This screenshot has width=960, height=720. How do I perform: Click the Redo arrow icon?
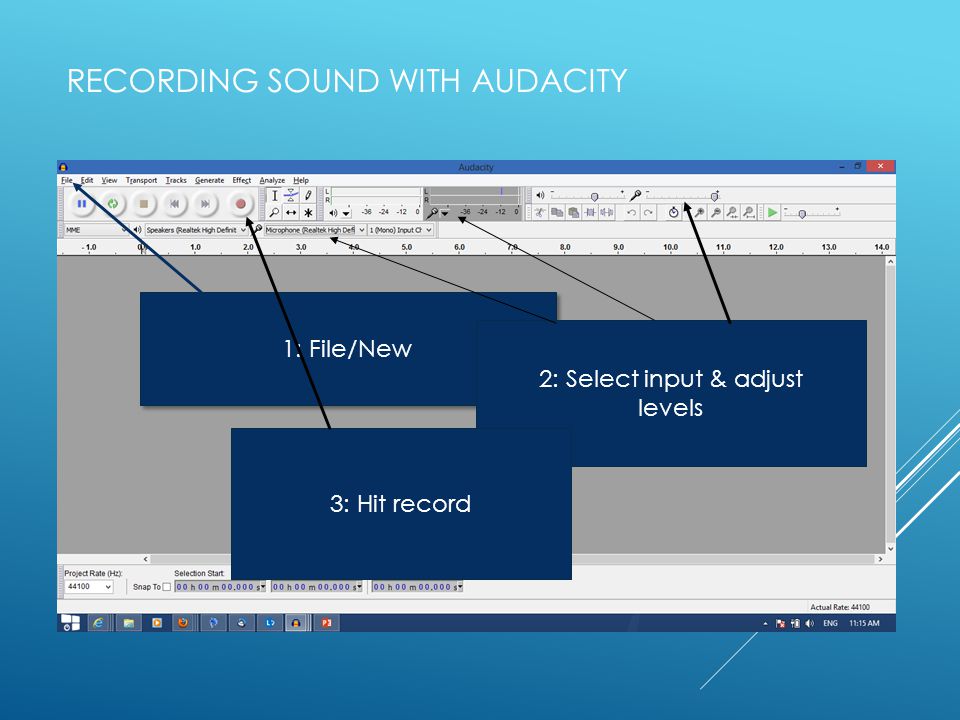(x=648, y=212)
